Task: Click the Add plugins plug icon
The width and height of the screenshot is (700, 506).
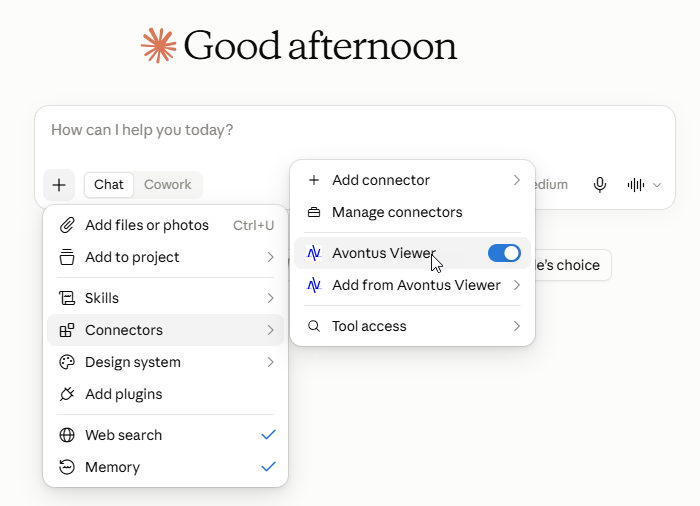Action: tap(67, 394)
